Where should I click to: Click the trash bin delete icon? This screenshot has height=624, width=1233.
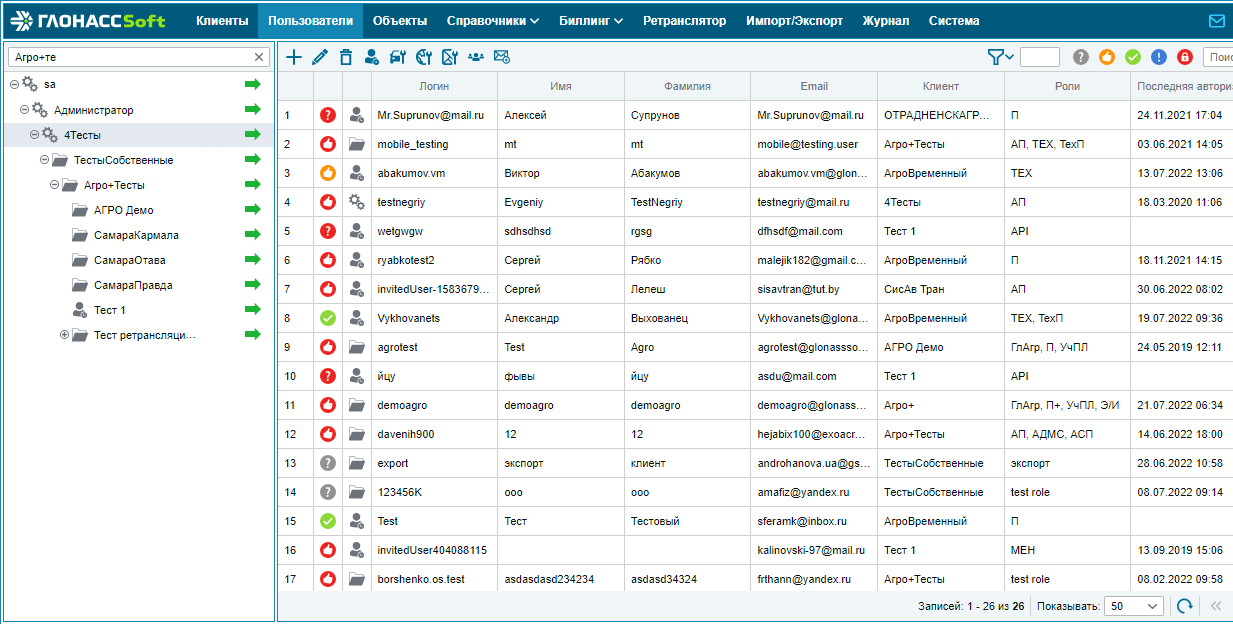pyautogui.click(x=346, y=57)
